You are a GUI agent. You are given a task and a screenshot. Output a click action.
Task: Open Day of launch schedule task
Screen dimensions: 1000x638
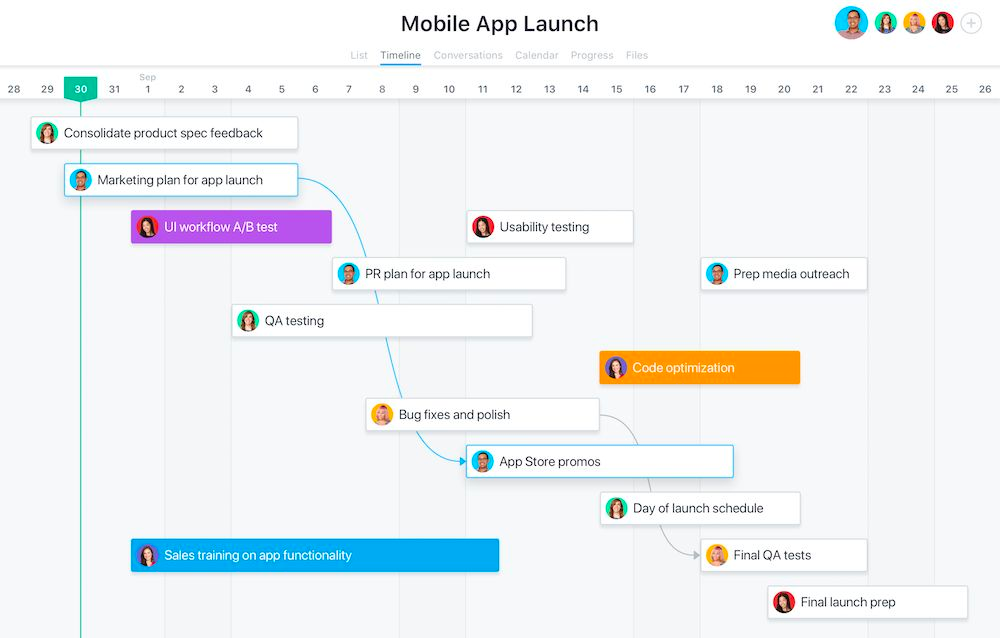tap(700, 508)
